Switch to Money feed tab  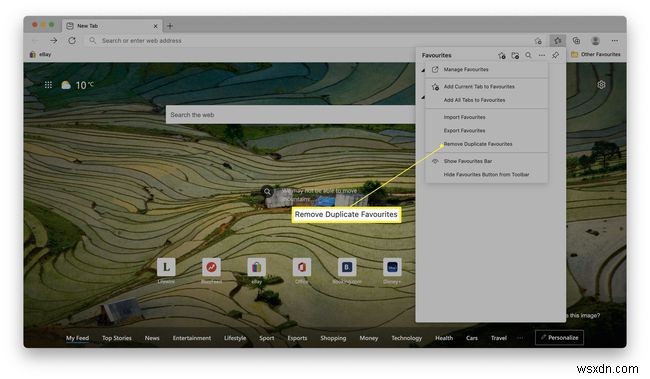click(369, 338)
